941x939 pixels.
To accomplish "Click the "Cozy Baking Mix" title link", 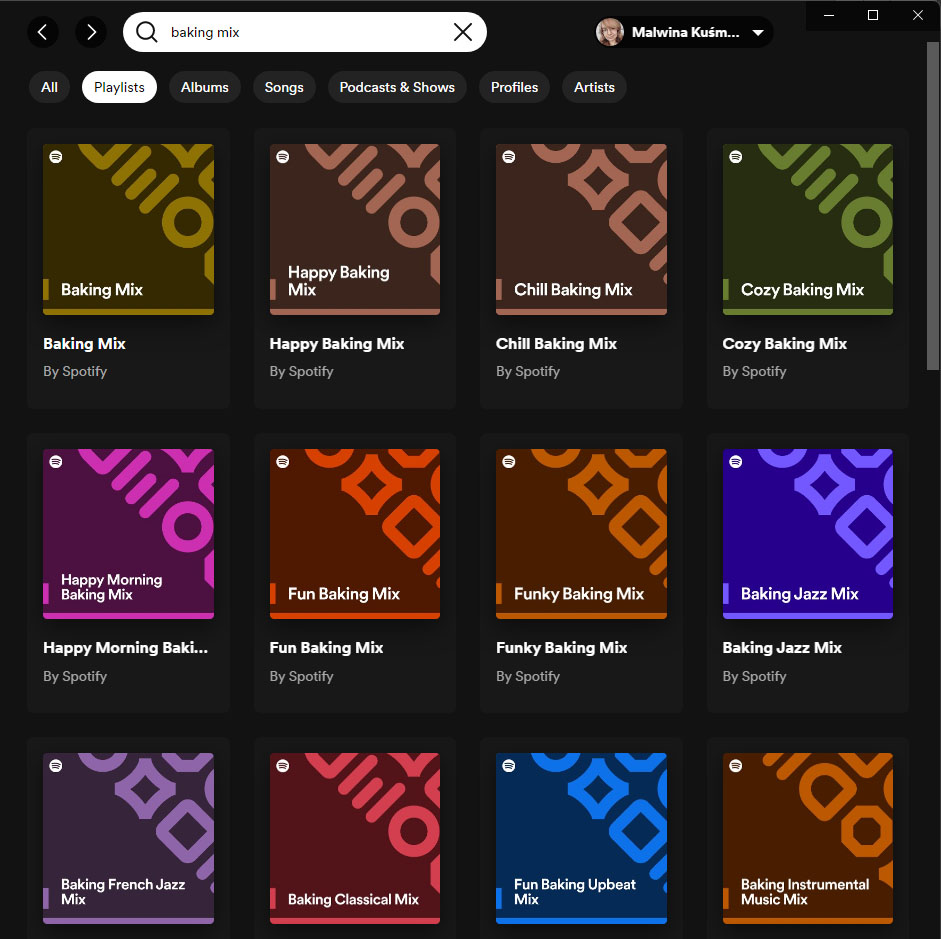I will [784, 344].
